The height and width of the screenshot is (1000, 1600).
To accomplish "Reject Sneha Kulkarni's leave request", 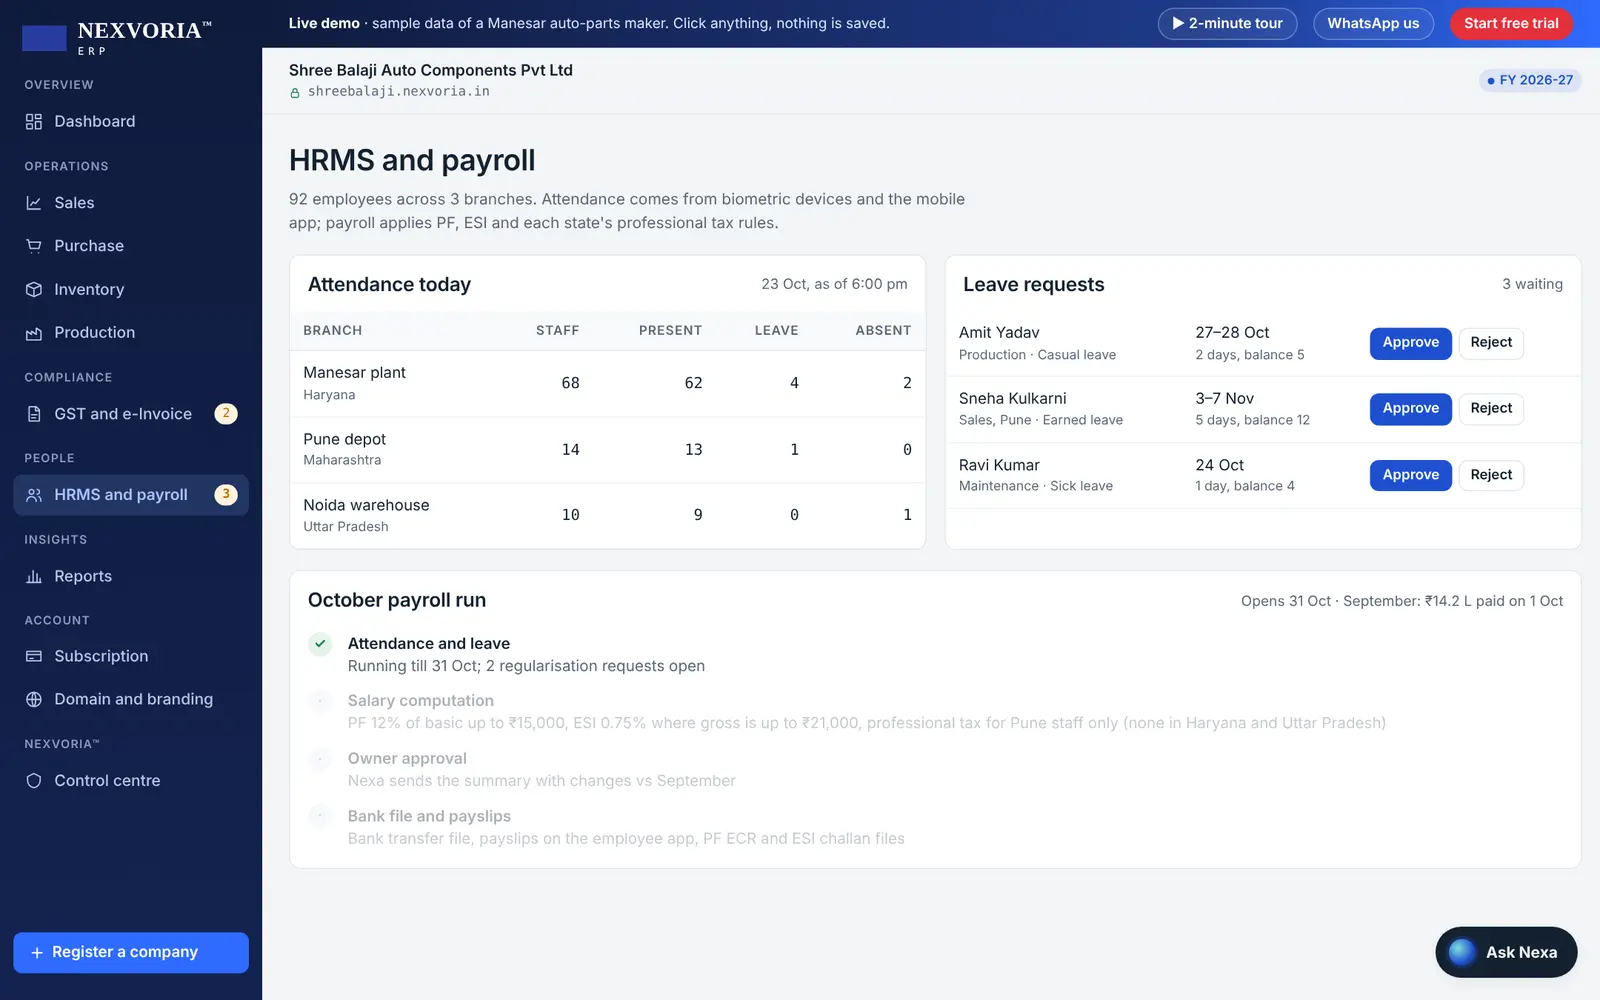I will 1491,409.
